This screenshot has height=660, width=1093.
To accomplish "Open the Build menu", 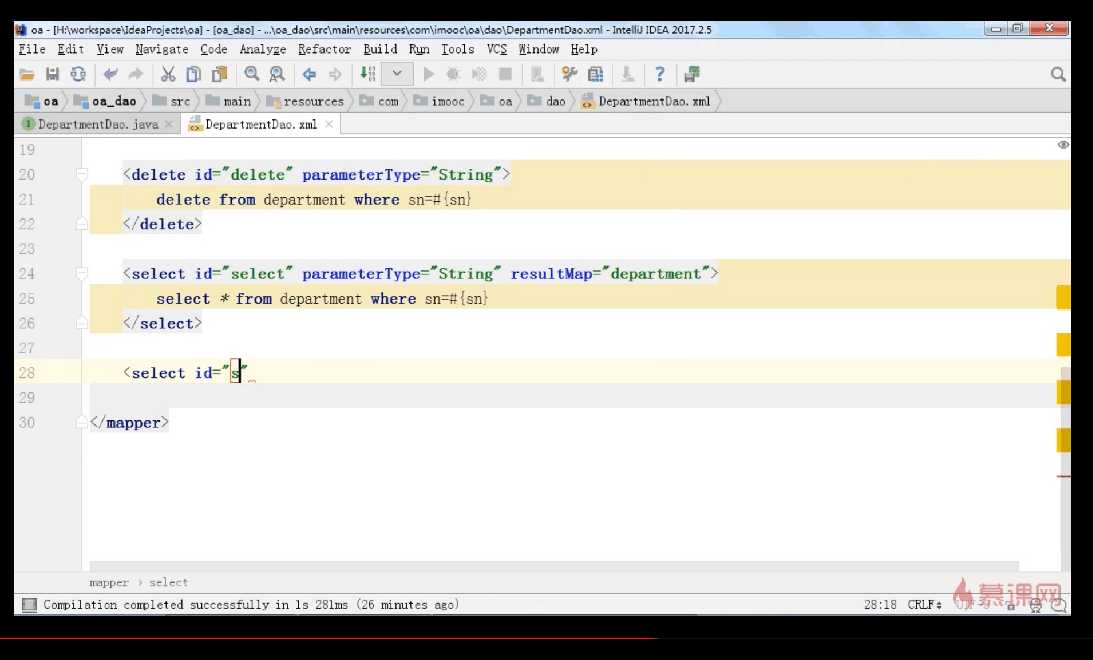I will tap(380, 49).
